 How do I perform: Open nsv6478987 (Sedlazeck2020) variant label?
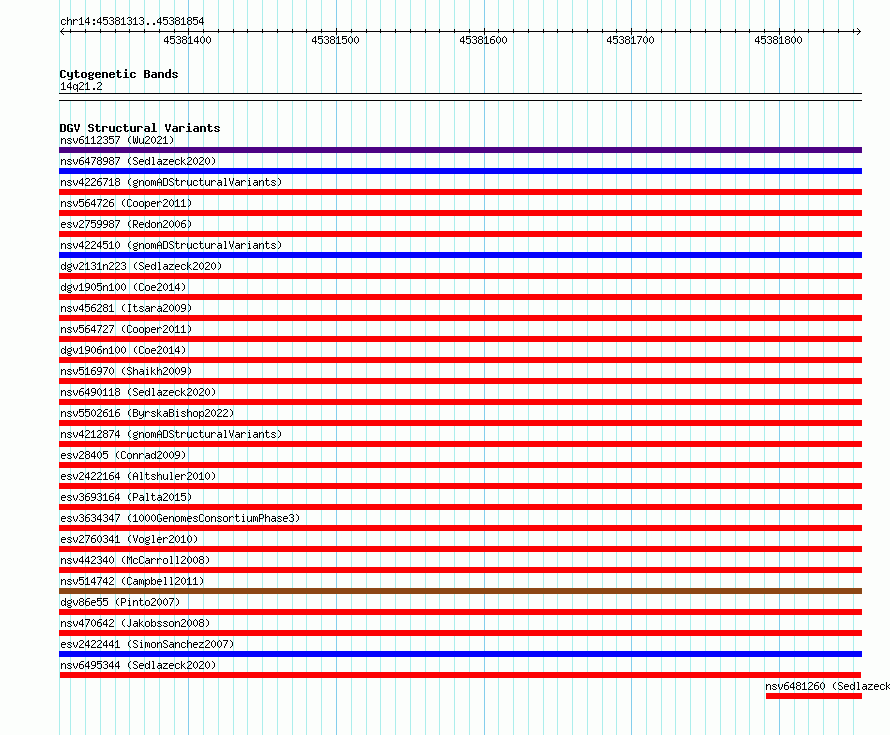[138, 161]
